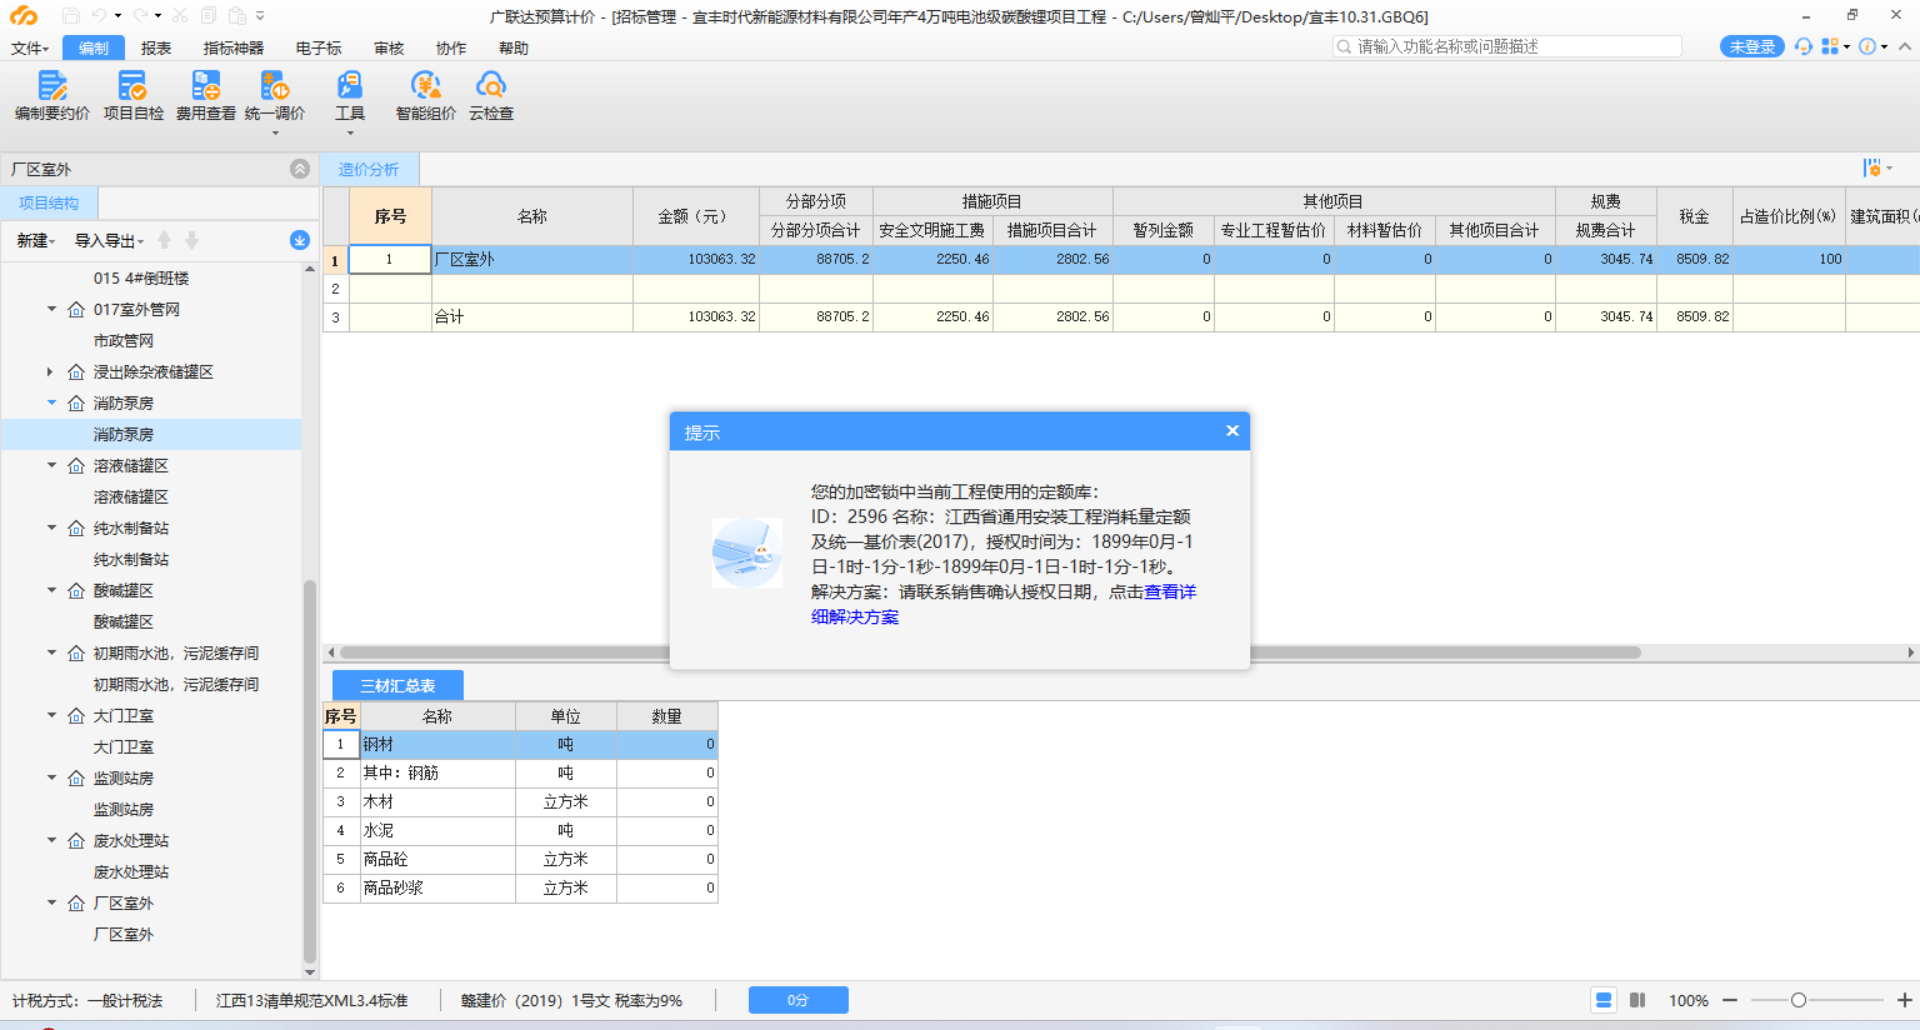The image size is (1920, 1030).
Task: Click the blue info circle icon
Action: 1867,47
